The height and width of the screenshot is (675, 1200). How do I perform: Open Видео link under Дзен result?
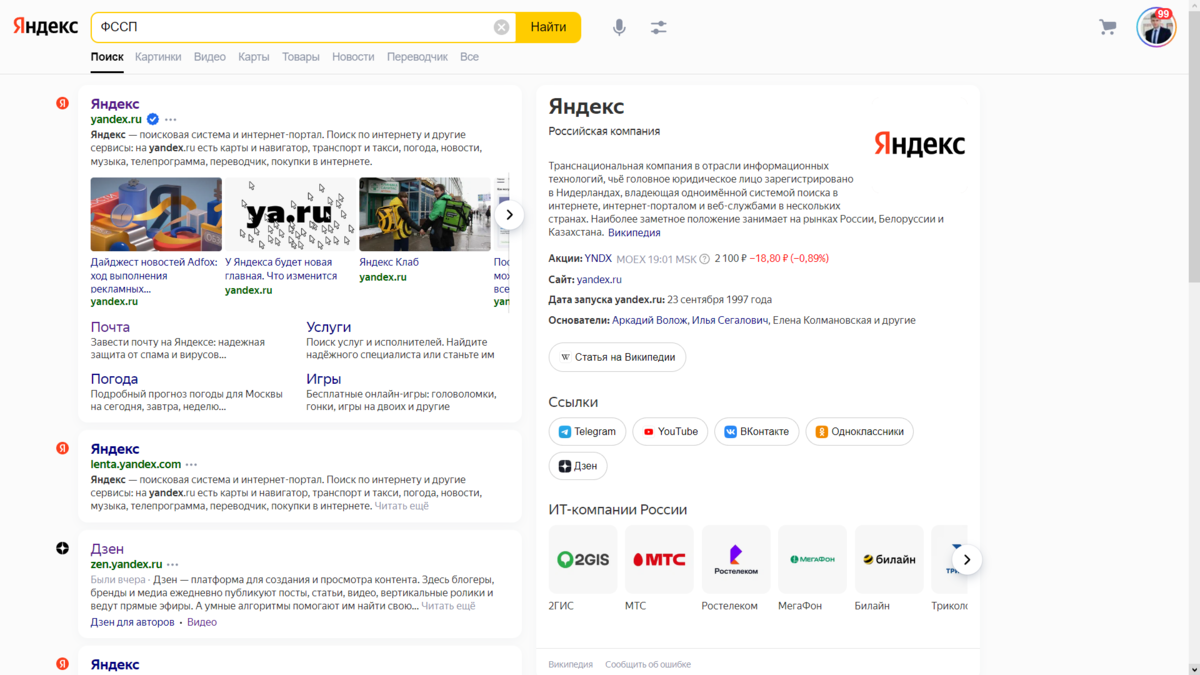coord(202,622)
